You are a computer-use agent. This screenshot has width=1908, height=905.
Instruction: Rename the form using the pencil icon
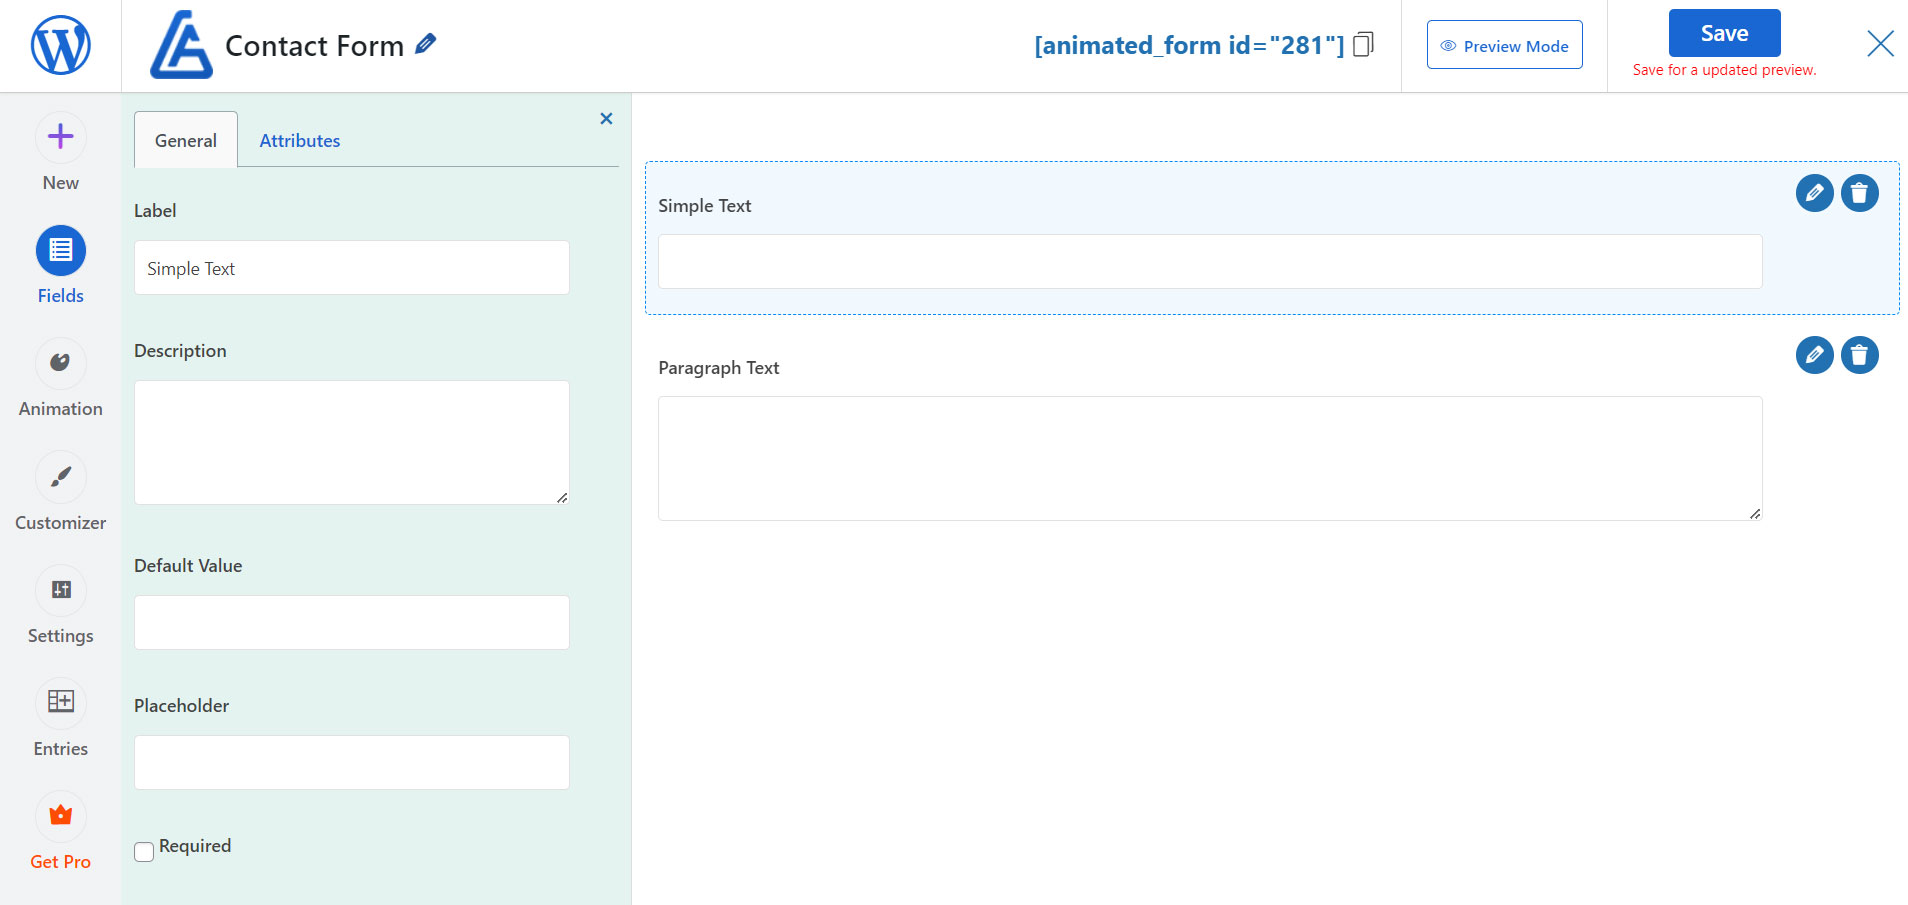pyautogui.click(x=426, y=43)
